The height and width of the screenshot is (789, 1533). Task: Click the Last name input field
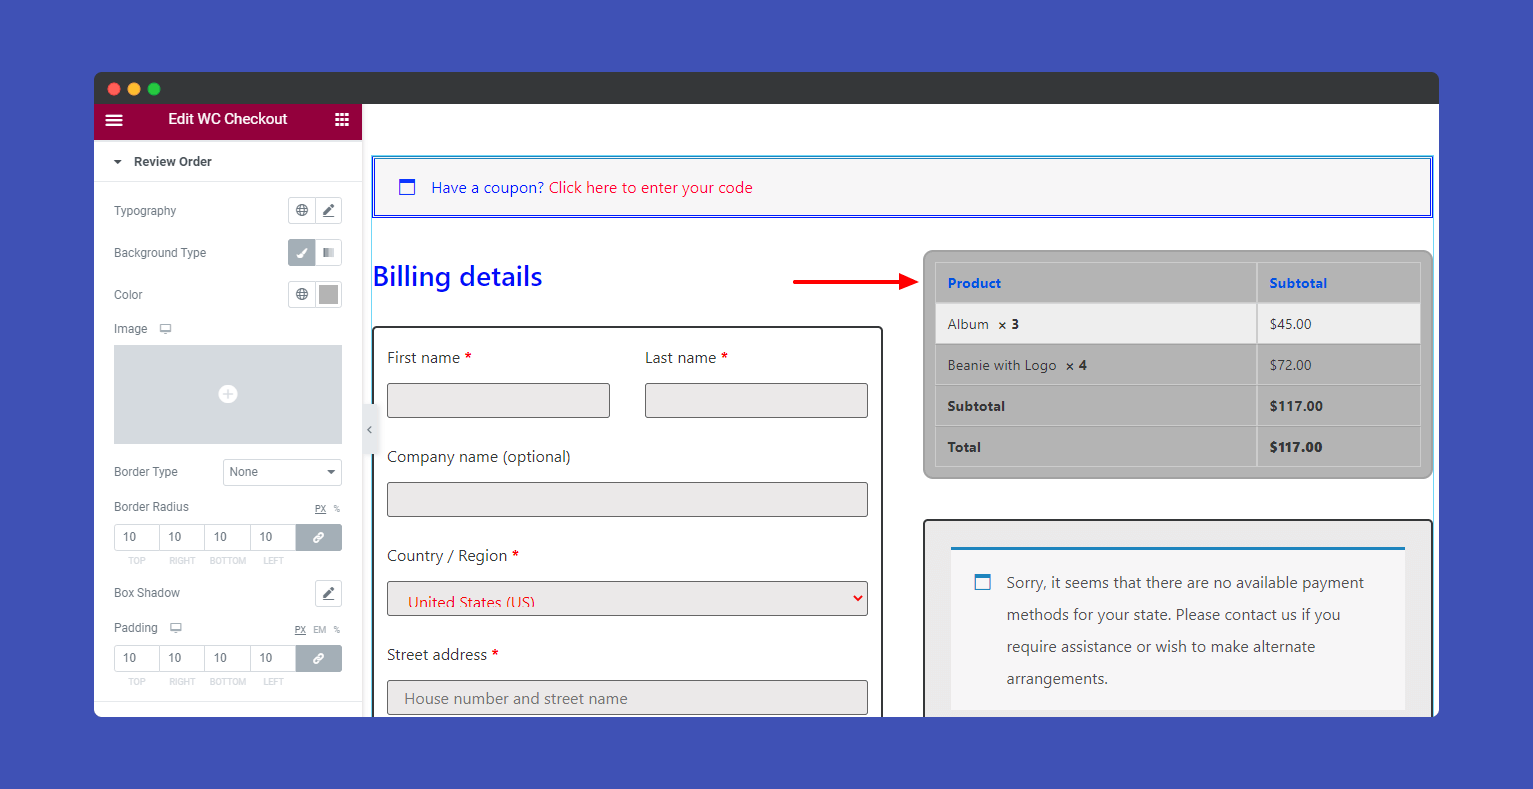(756, 401)
